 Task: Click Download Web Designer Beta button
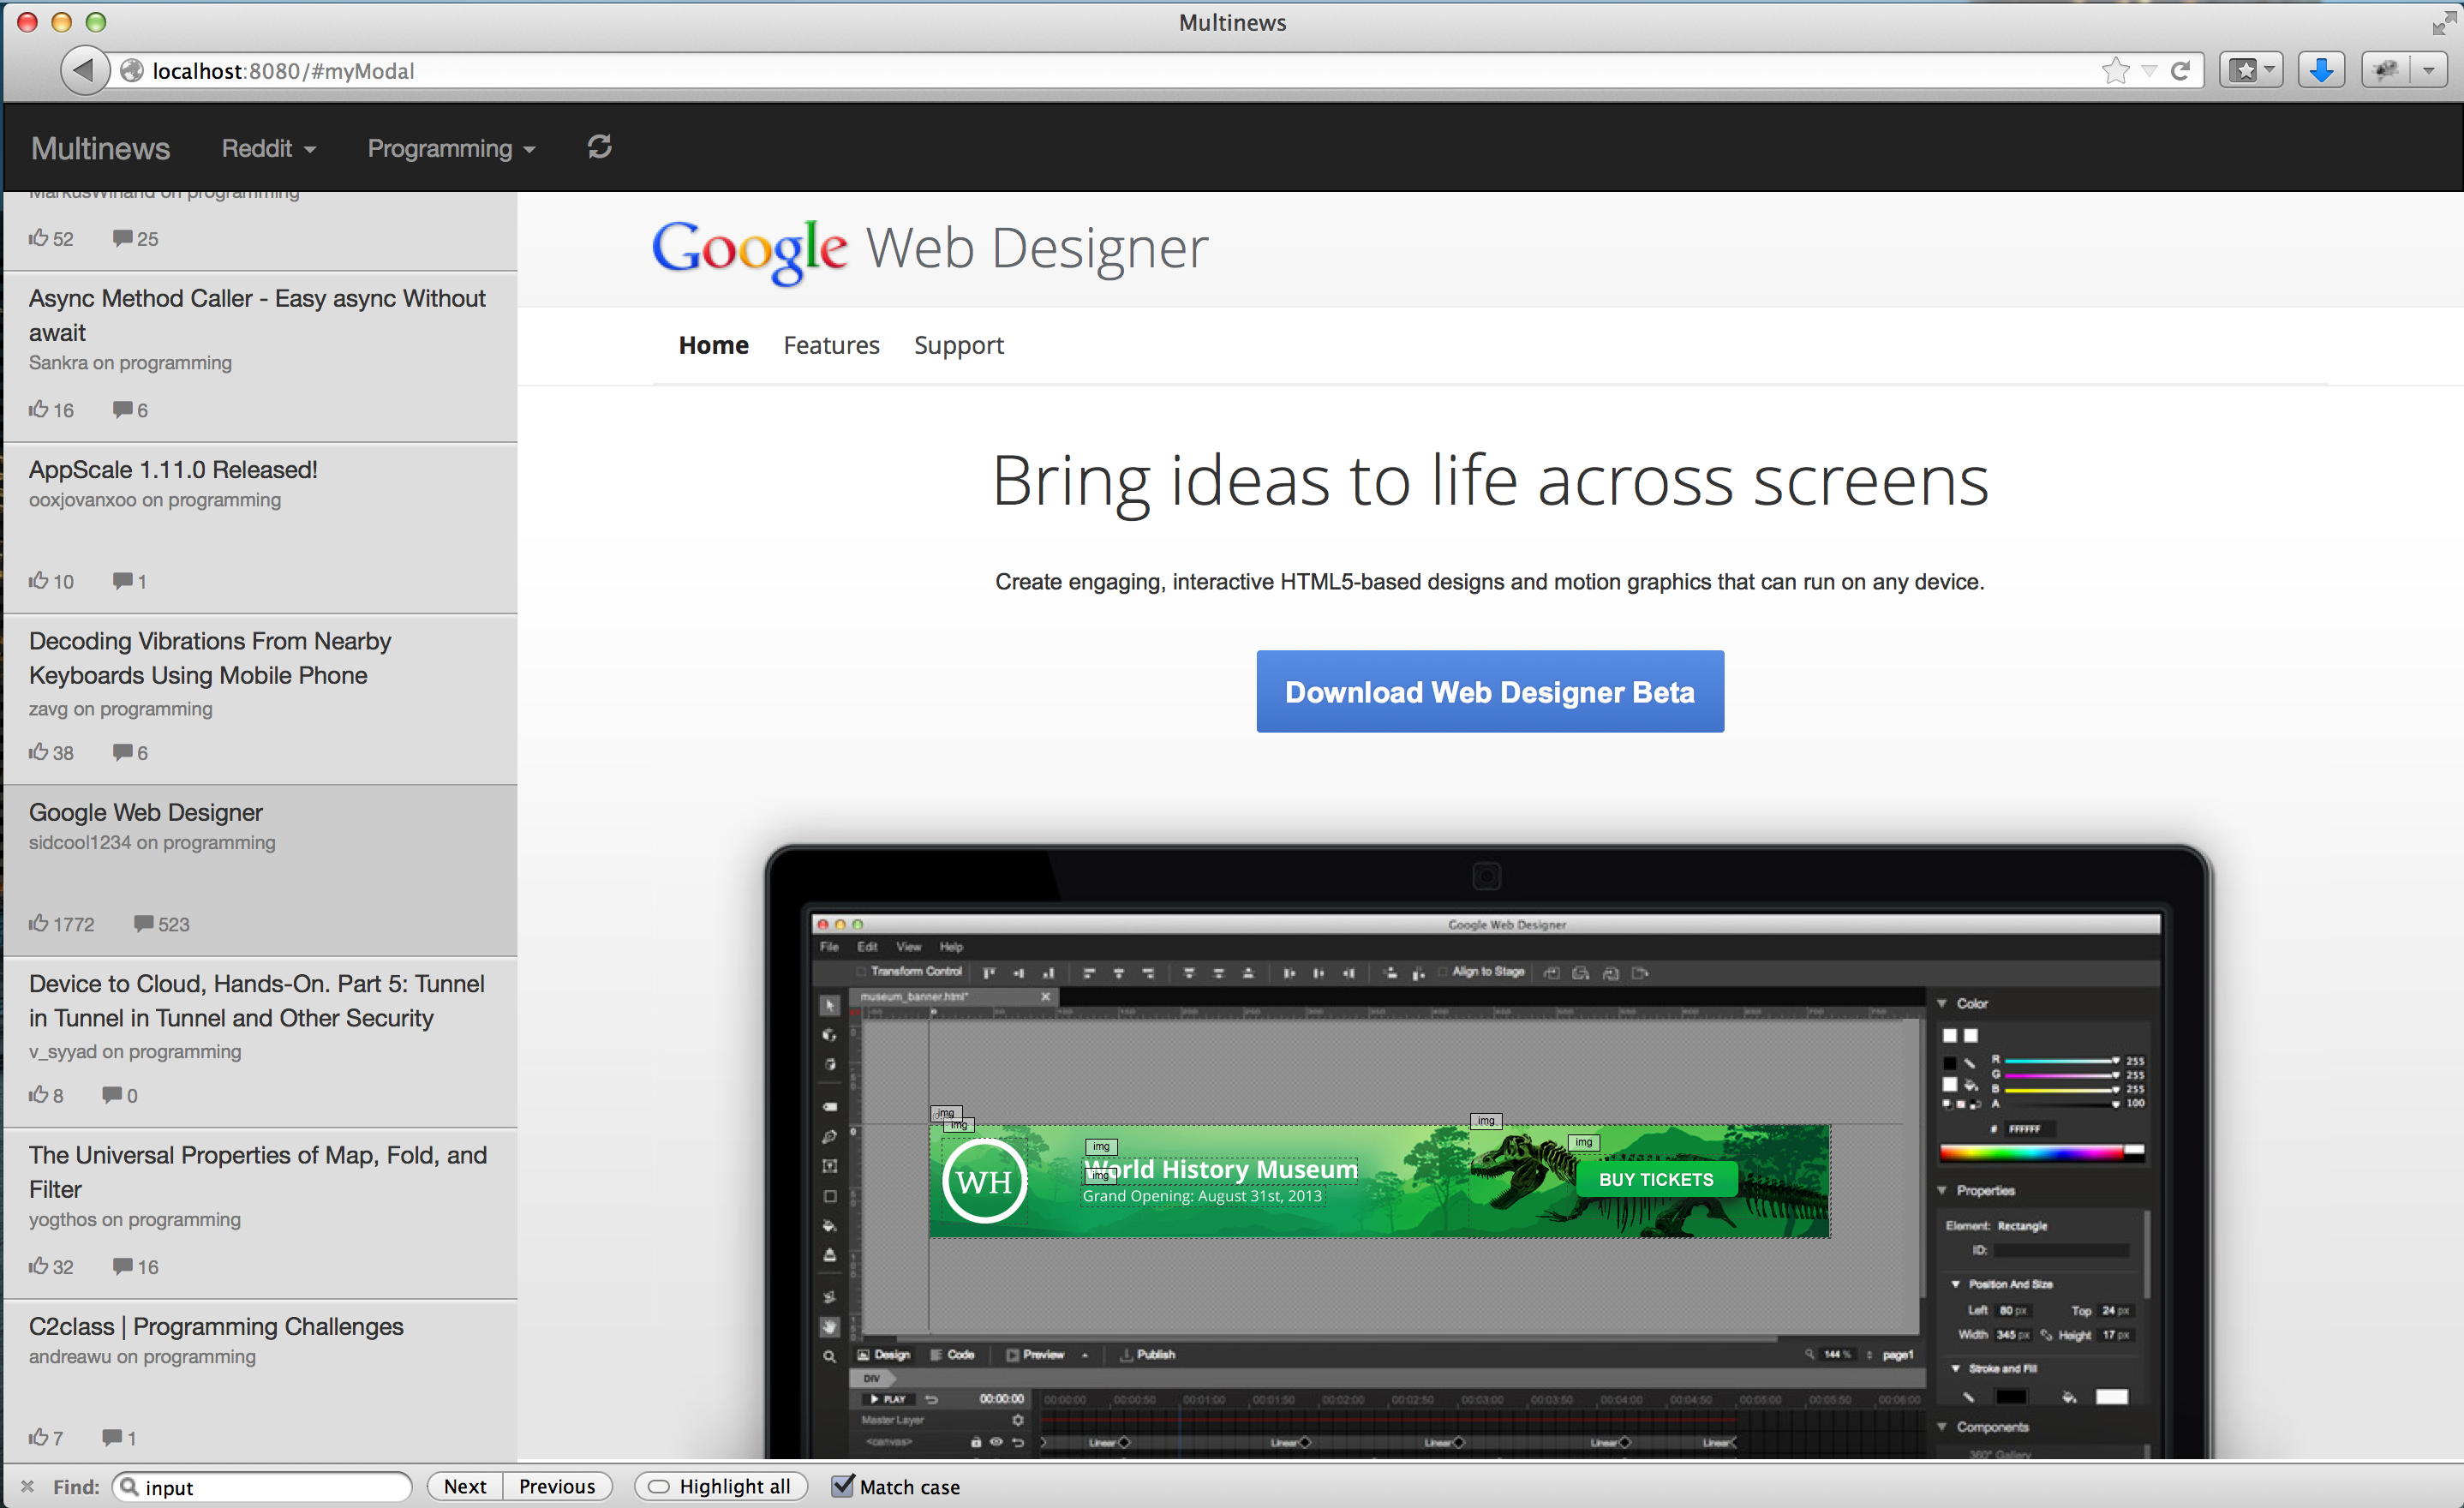1490,691
